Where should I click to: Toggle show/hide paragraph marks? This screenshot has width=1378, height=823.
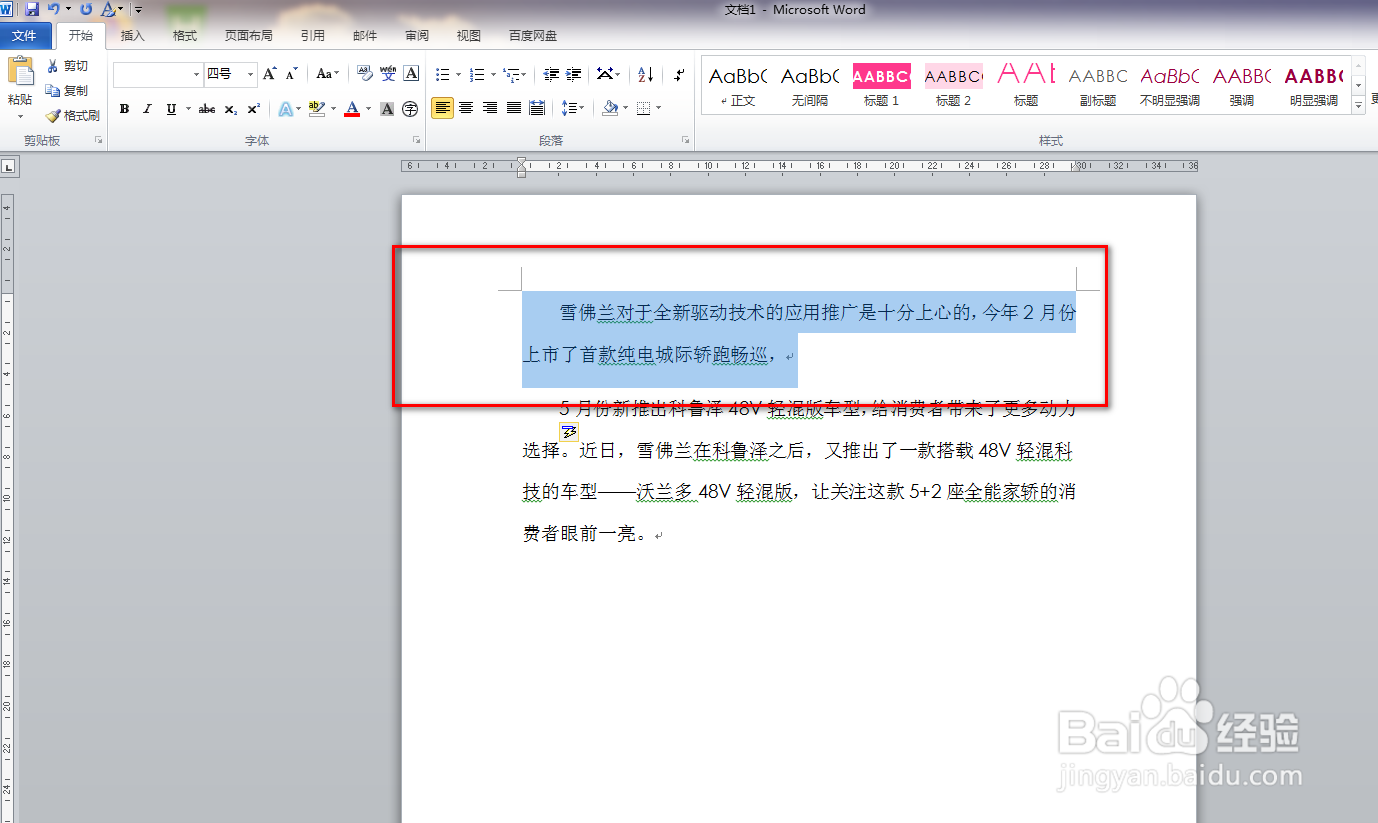680,74
